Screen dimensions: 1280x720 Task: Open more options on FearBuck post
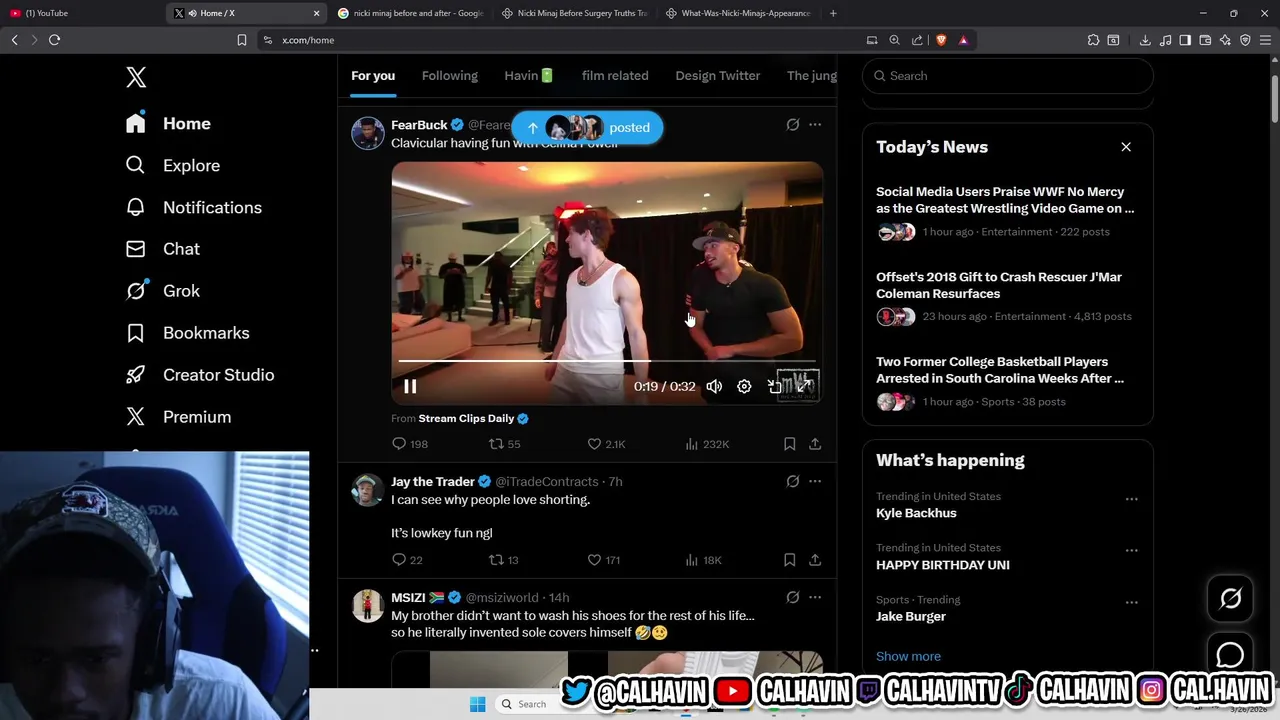click(x=815, y=125)
